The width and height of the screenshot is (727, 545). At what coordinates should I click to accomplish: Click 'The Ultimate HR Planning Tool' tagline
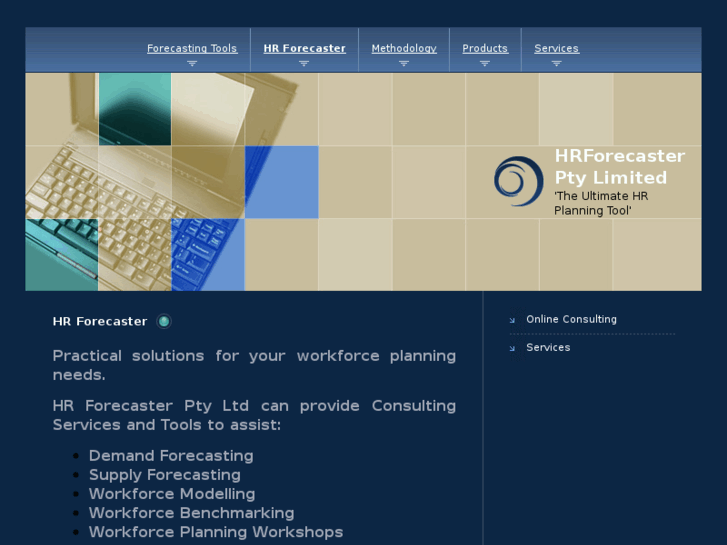(601, 203)
